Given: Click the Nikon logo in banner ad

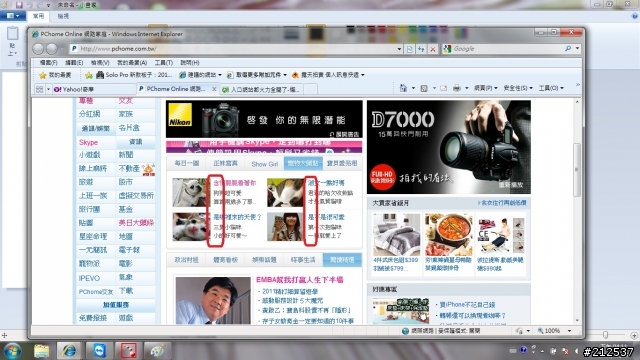Looking at the screenshot, I should 180,115.
